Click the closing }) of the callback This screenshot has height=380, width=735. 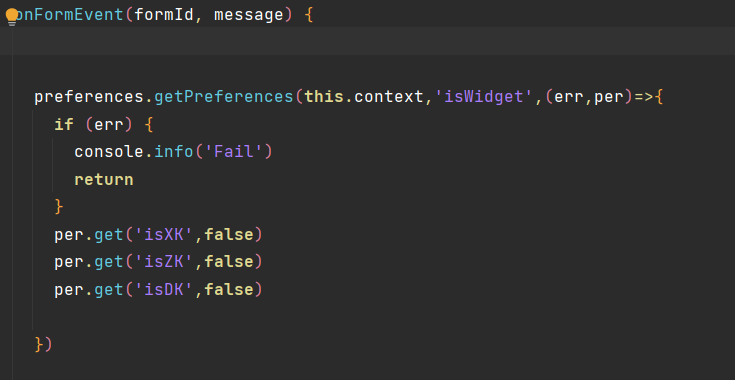[x=44, y=344]
